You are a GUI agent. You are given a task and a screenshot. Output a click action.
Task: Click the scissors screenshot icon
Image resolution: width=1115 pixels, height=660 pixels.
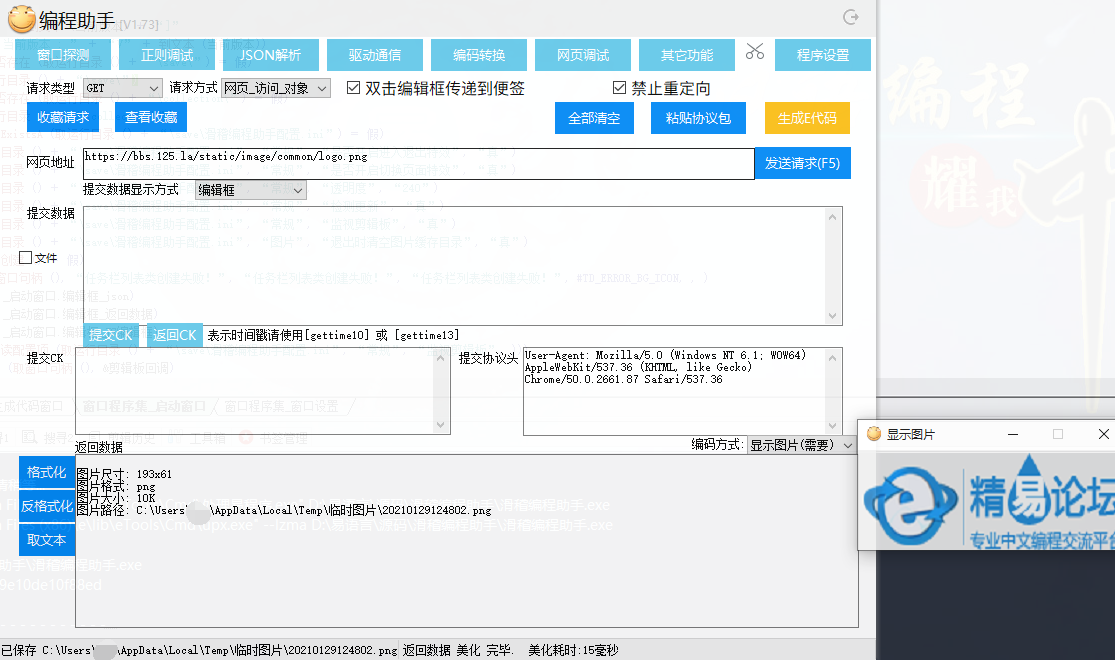755,52
